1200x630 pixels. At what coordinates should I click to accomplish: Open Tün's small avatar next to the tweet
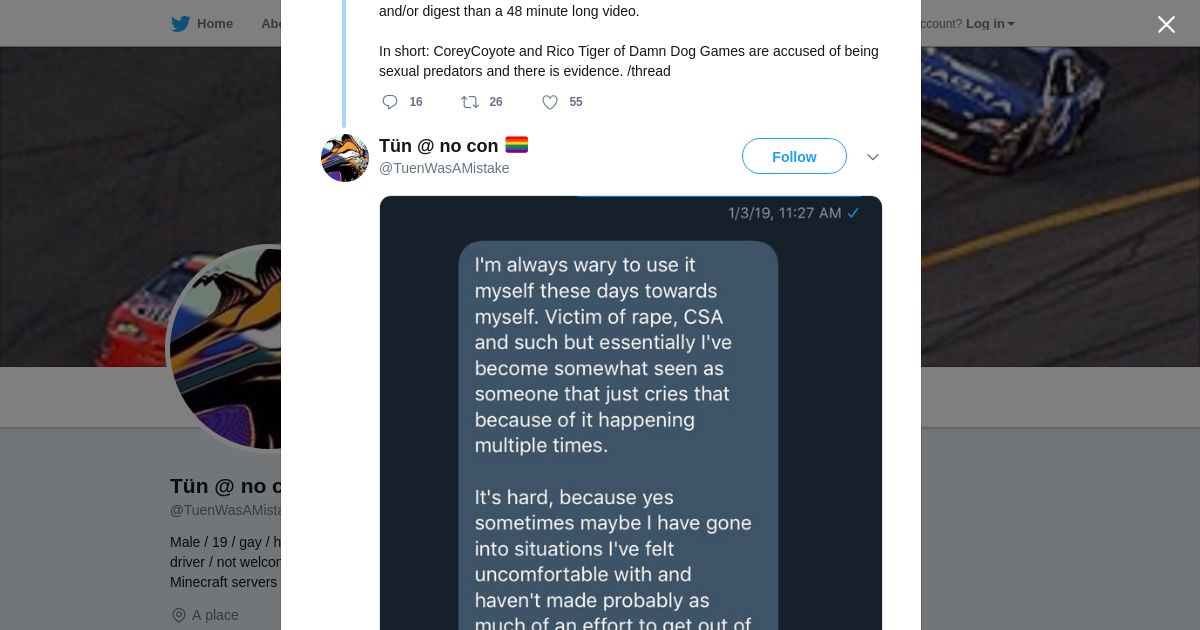click(x=345, y=158)
